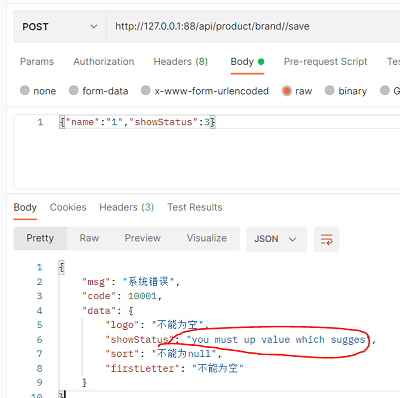Open the response Headers (3) tab

coord(126,207)
